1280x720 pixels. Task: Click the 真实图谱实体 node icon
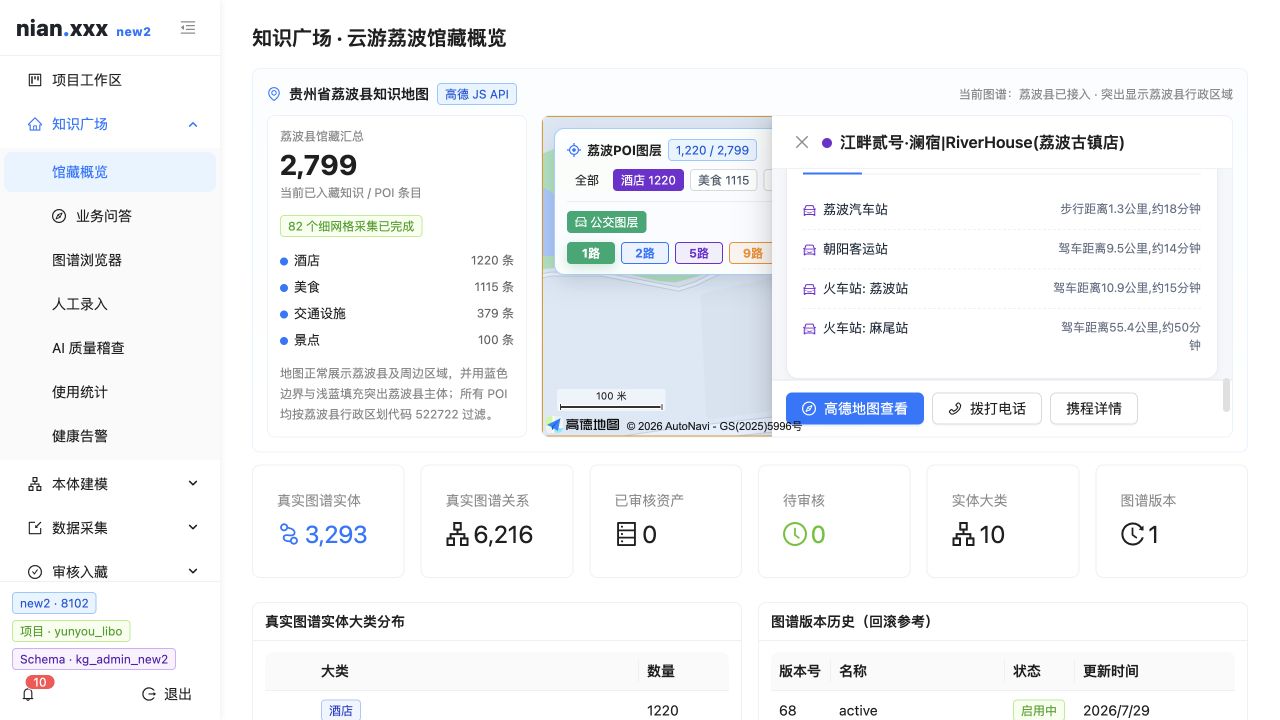point(289,535)
